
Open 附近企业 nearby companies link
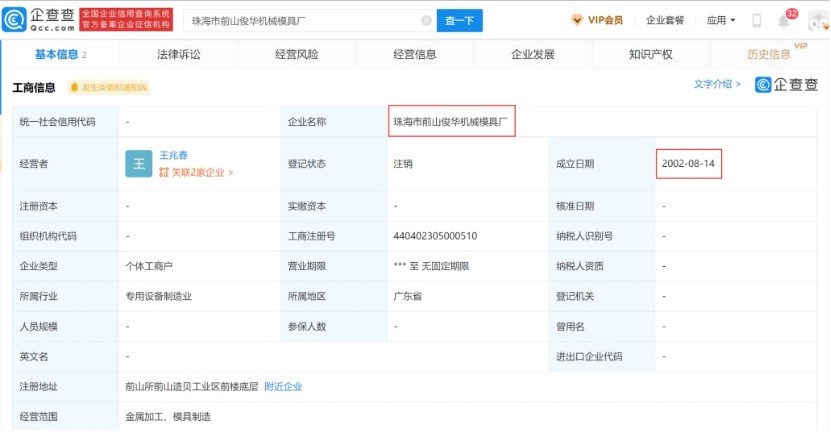click(x=283, y=386)
